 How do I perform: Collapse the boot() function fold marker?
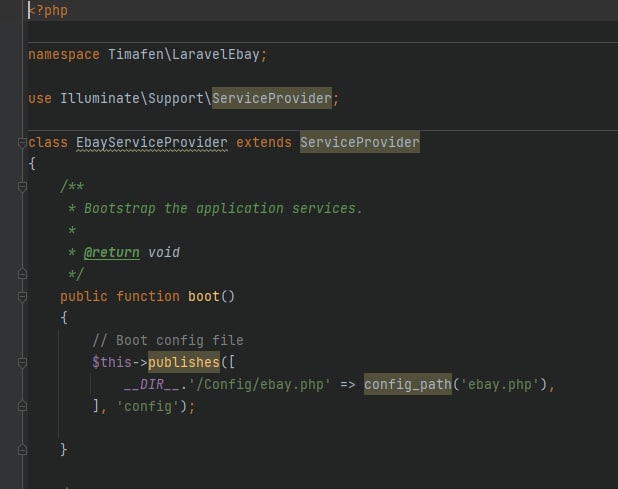coord(22,296)
